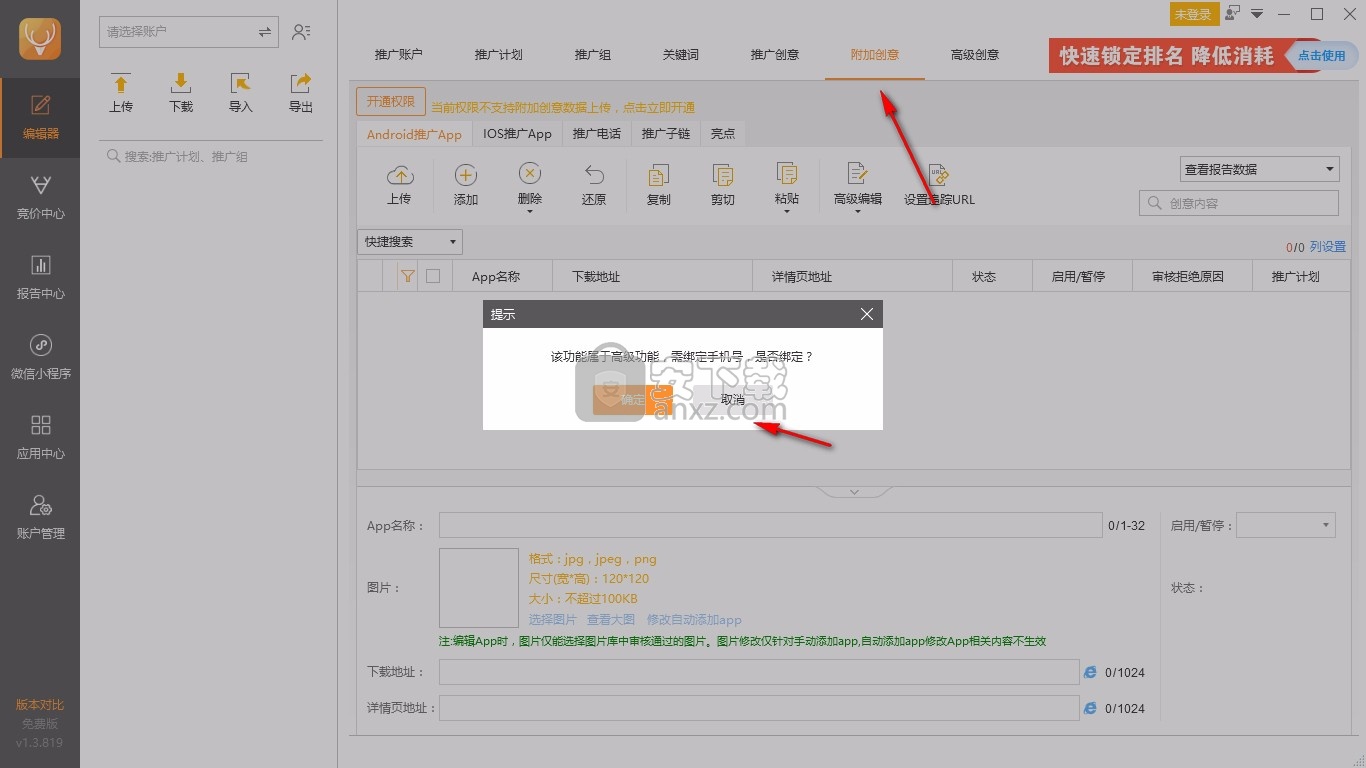Select the Highlights (亮点) sub-tab
Viewport: 1366px width, 768px height.
click(x=723, y=134)
